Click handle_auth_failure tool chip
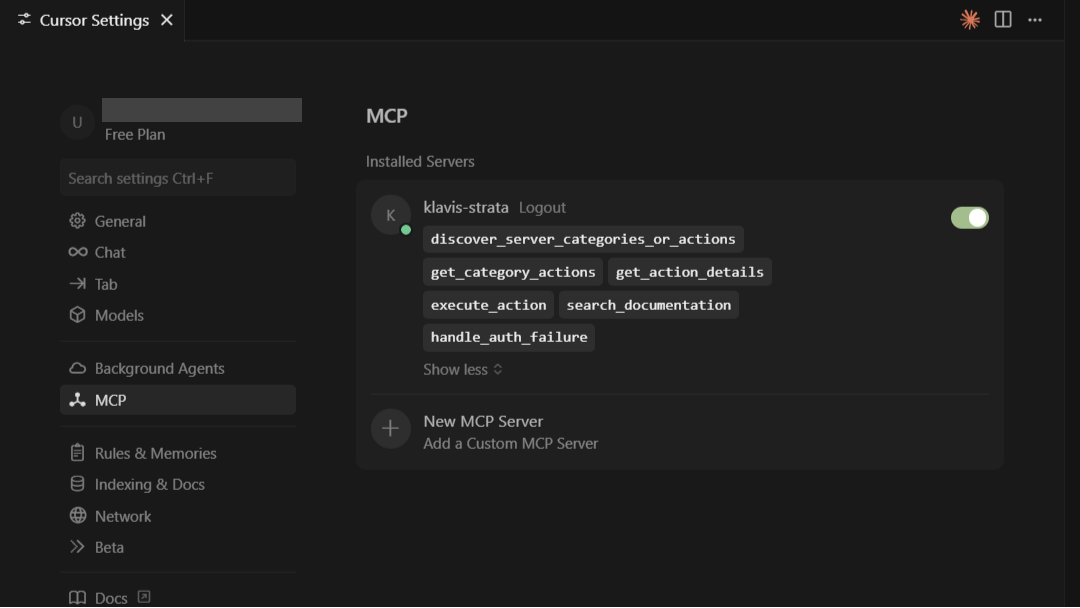The image size is (1080, 608). [509, 337]
